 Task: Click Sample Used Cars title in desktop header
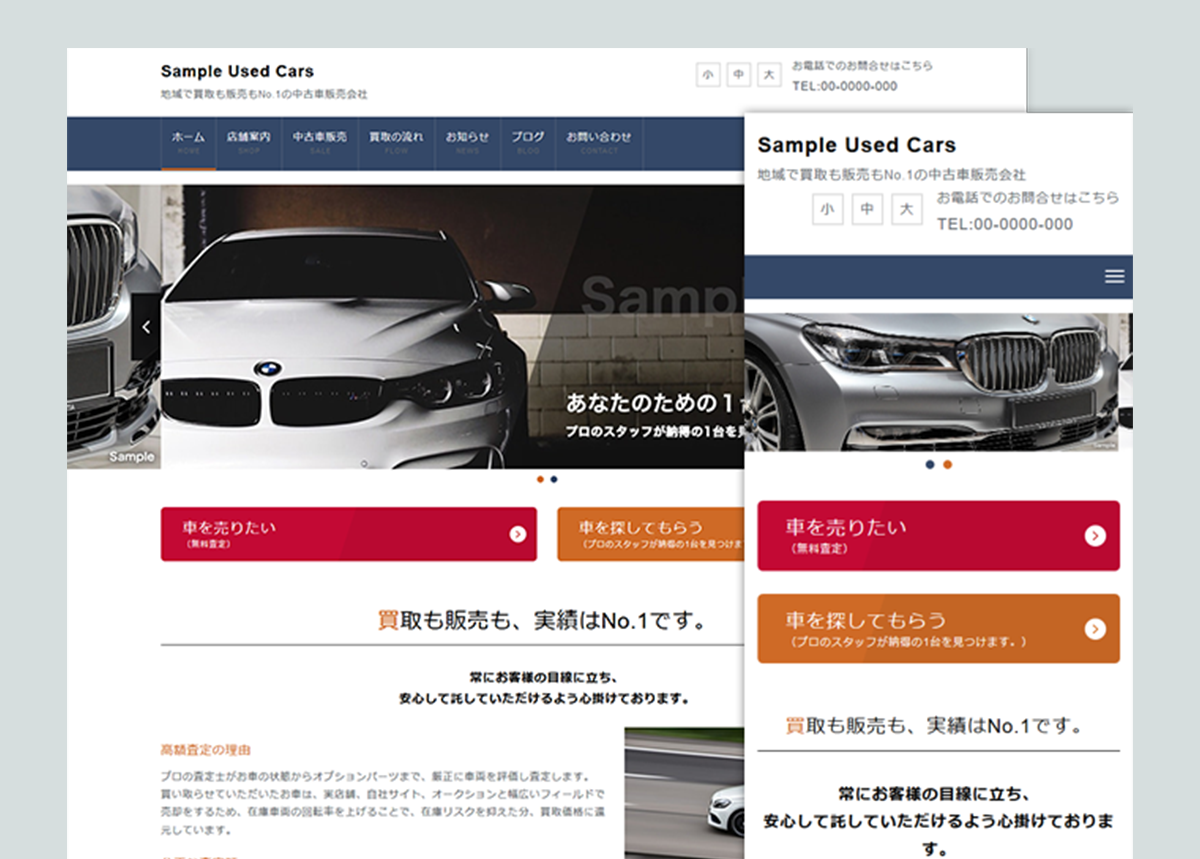point(237,71)
